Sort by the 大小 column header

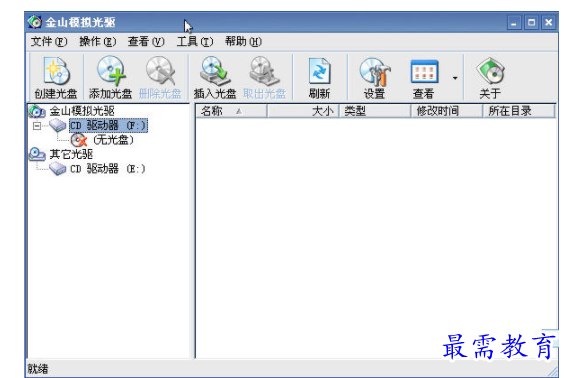(303, 111)
